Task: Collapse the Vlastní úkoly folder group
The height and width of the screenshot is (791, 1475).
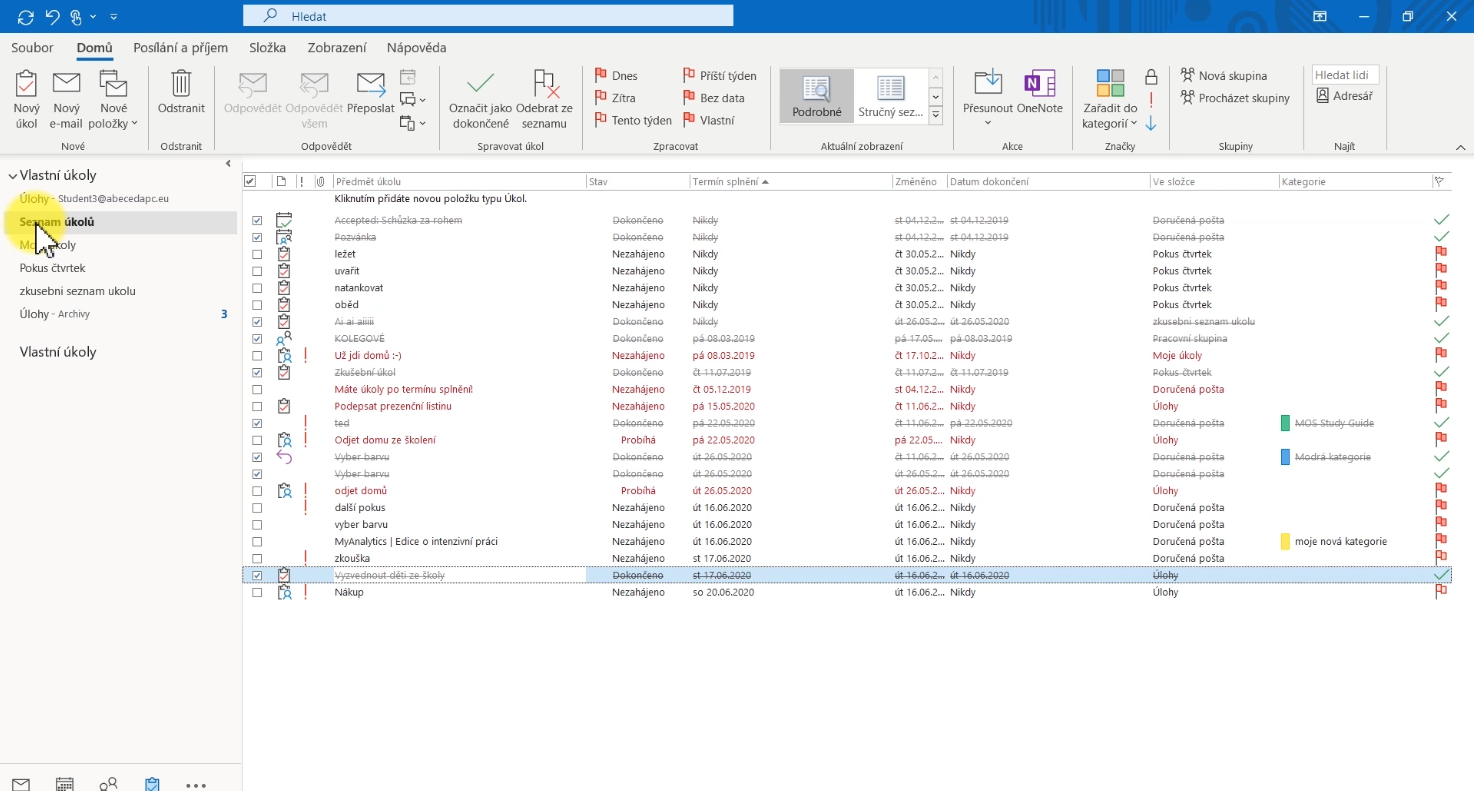Action: pyautogui.click(x=12, y=176)
